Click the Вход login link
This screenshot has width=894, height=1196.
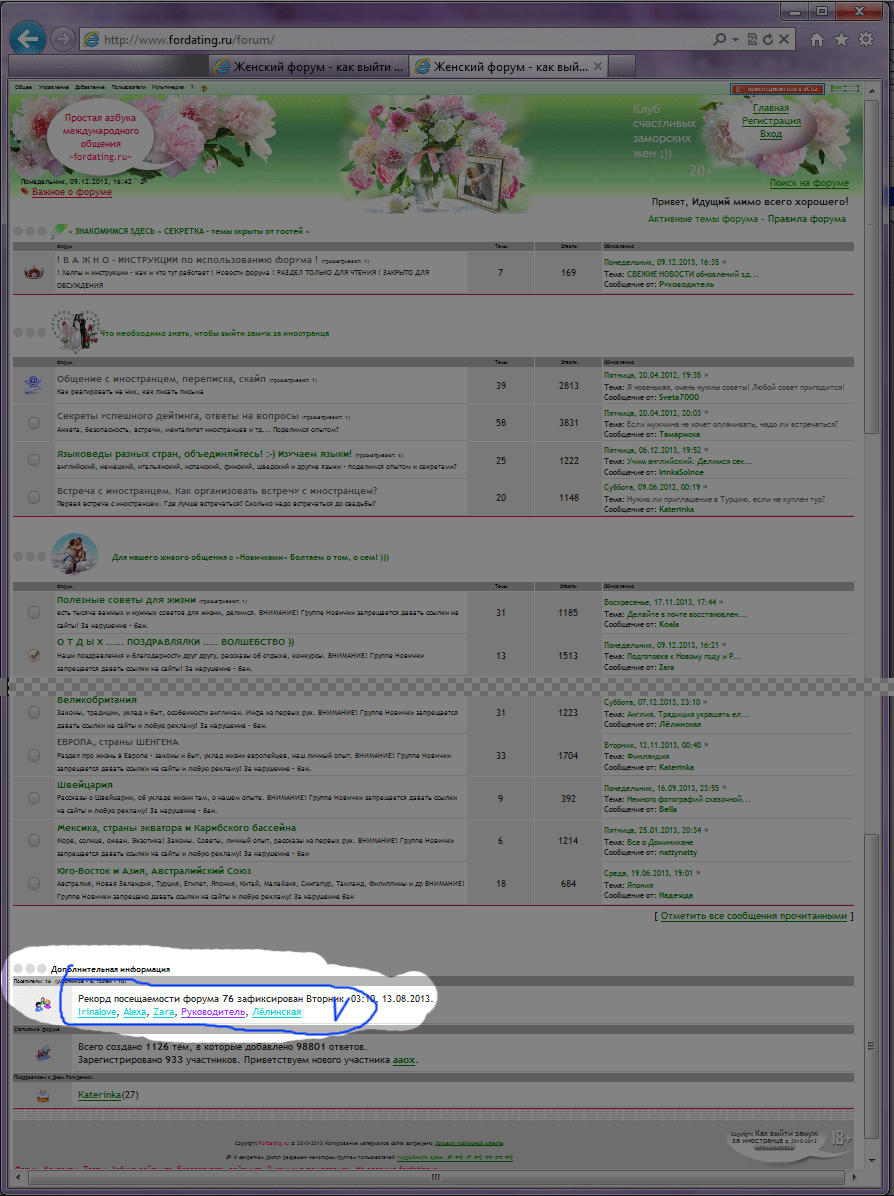point(770,134)
